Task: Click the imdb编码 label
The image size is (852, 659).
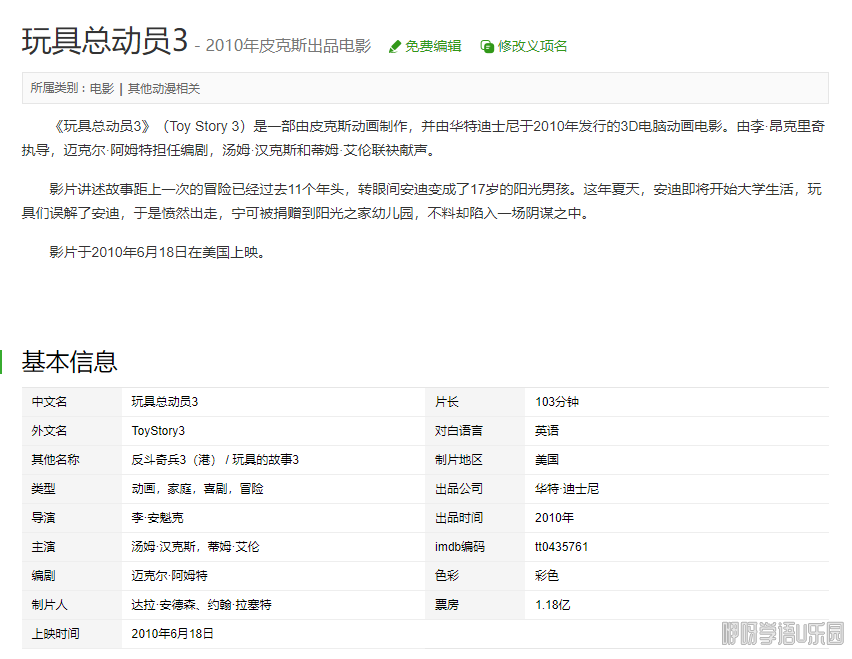Action: tap(460, 547)
